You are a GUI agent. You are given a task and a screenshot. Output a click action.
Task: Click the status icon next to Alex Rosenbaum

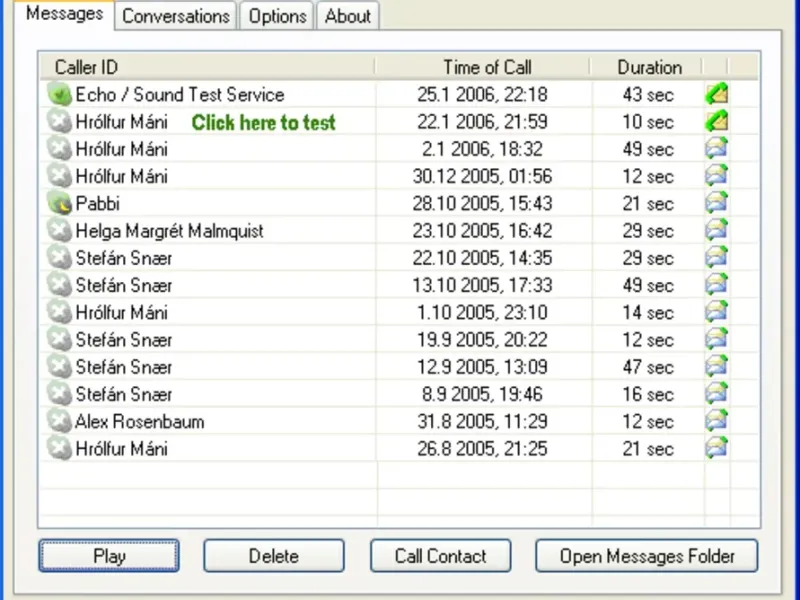[x=59, y=421]
